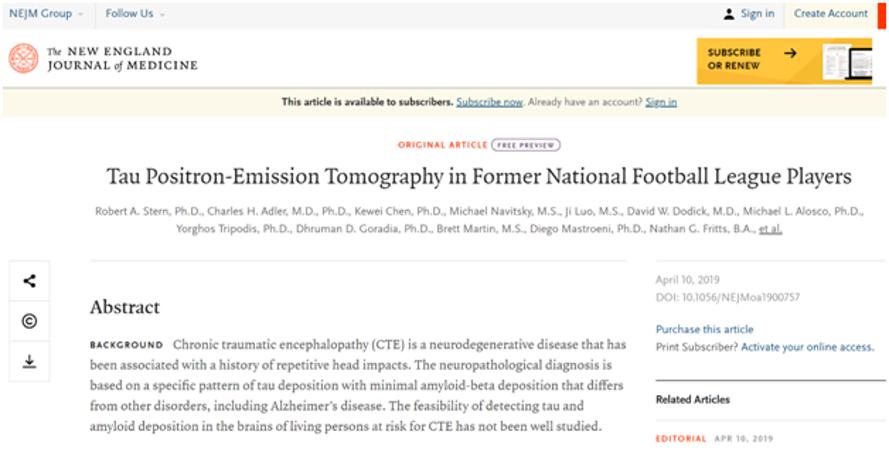Click the arrow on Subscribe or Renew banner

790,53
